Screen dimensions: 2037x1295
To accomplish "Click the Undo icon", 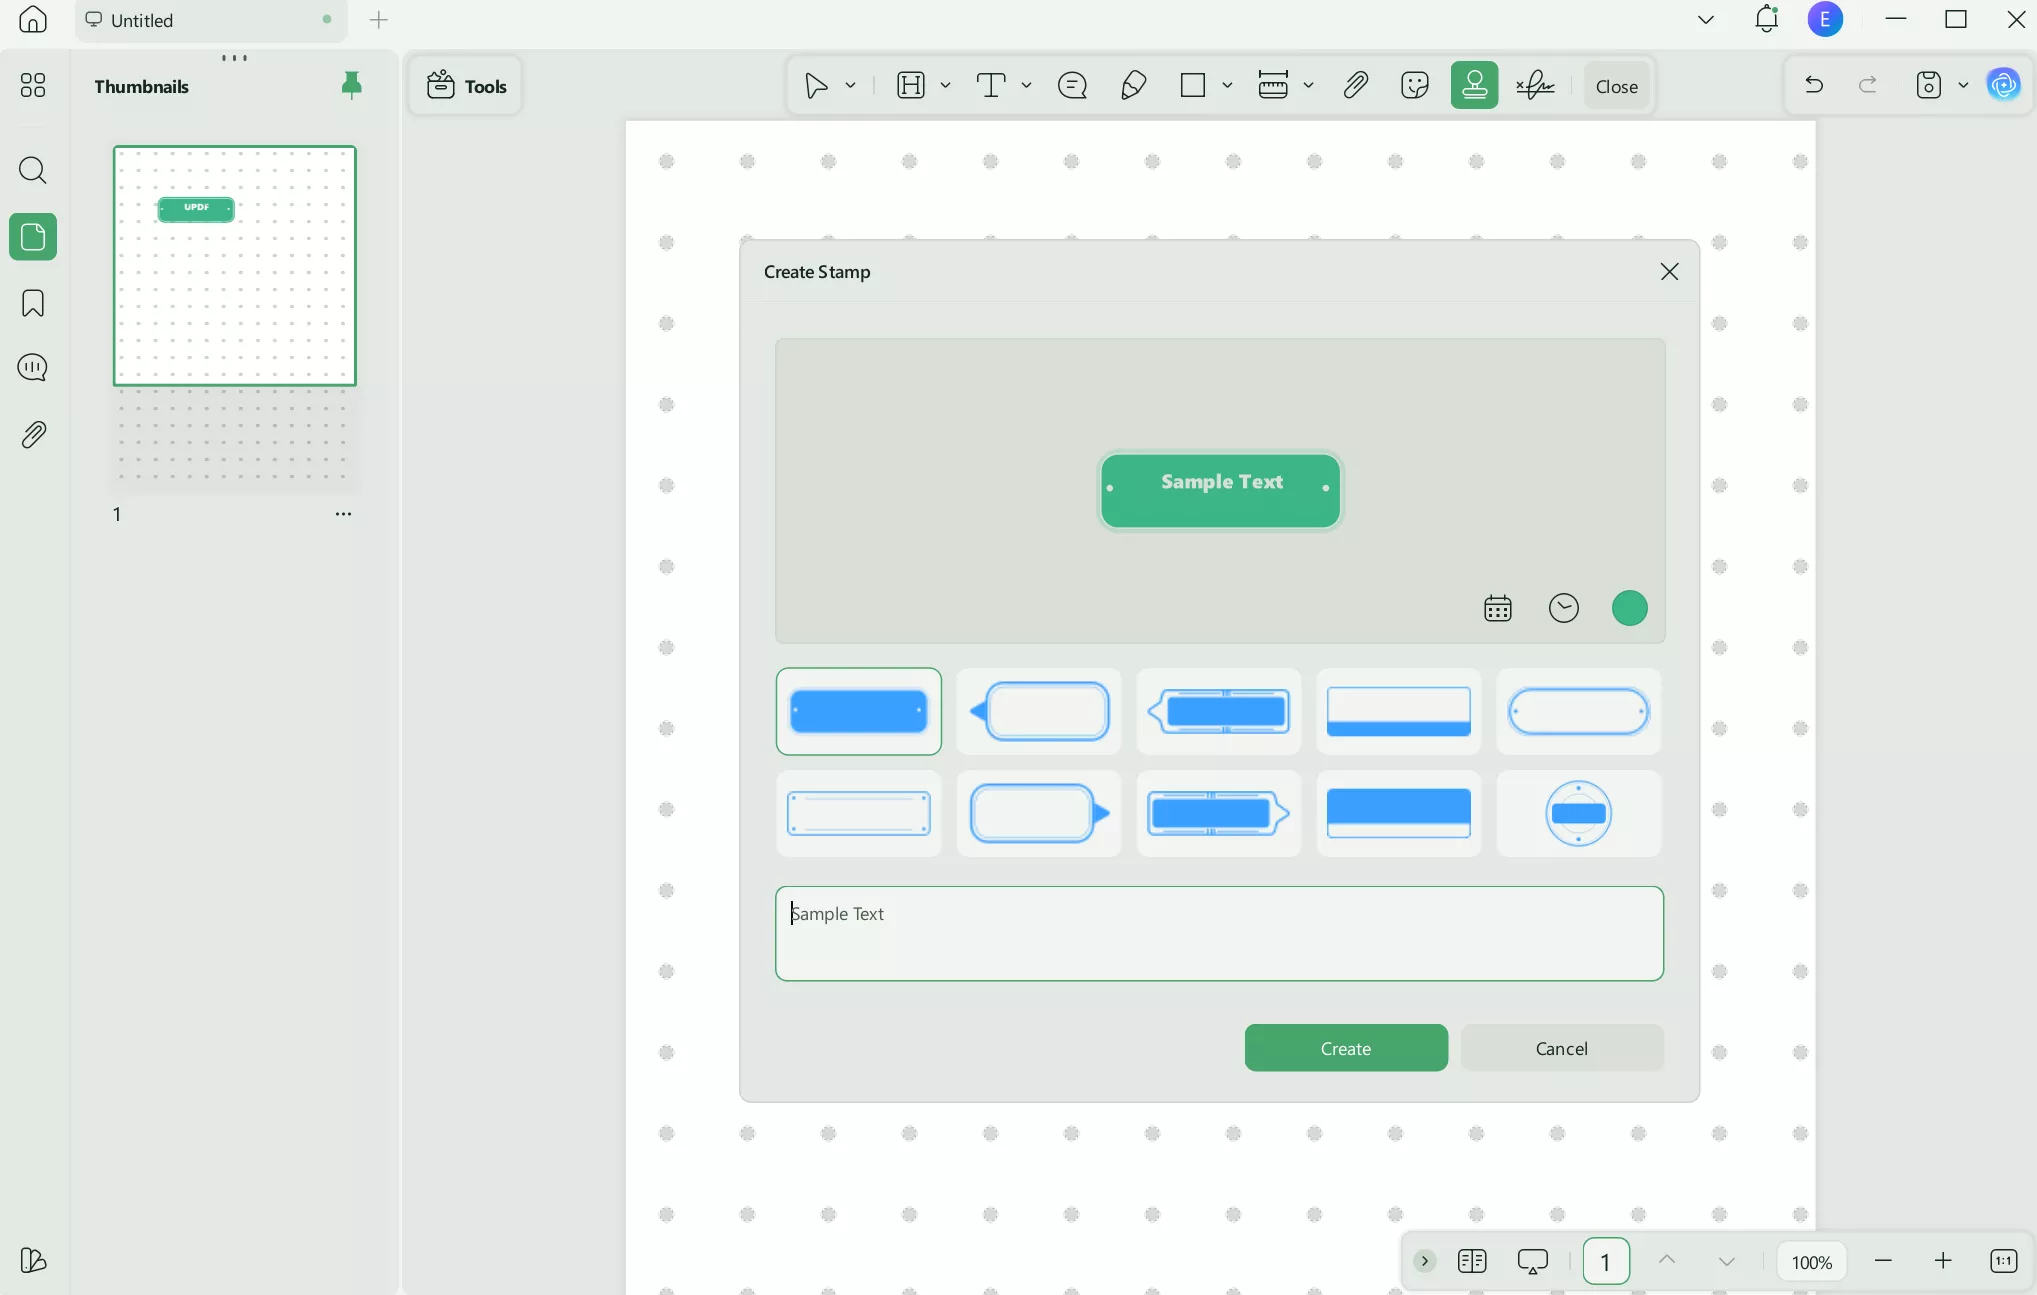I will click(1814, 85).
